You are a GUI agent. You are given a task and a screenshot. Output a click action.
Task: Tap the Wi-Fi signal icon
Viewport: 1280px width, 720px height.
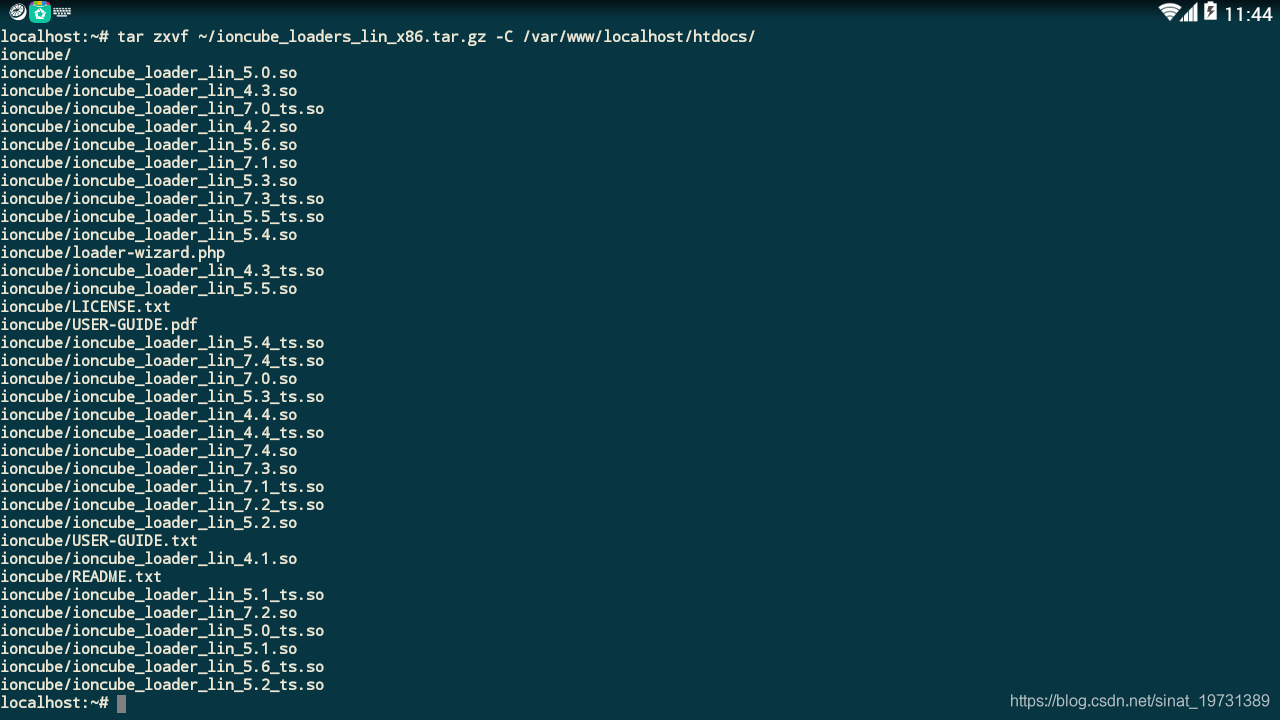[x=1169, y=12]
